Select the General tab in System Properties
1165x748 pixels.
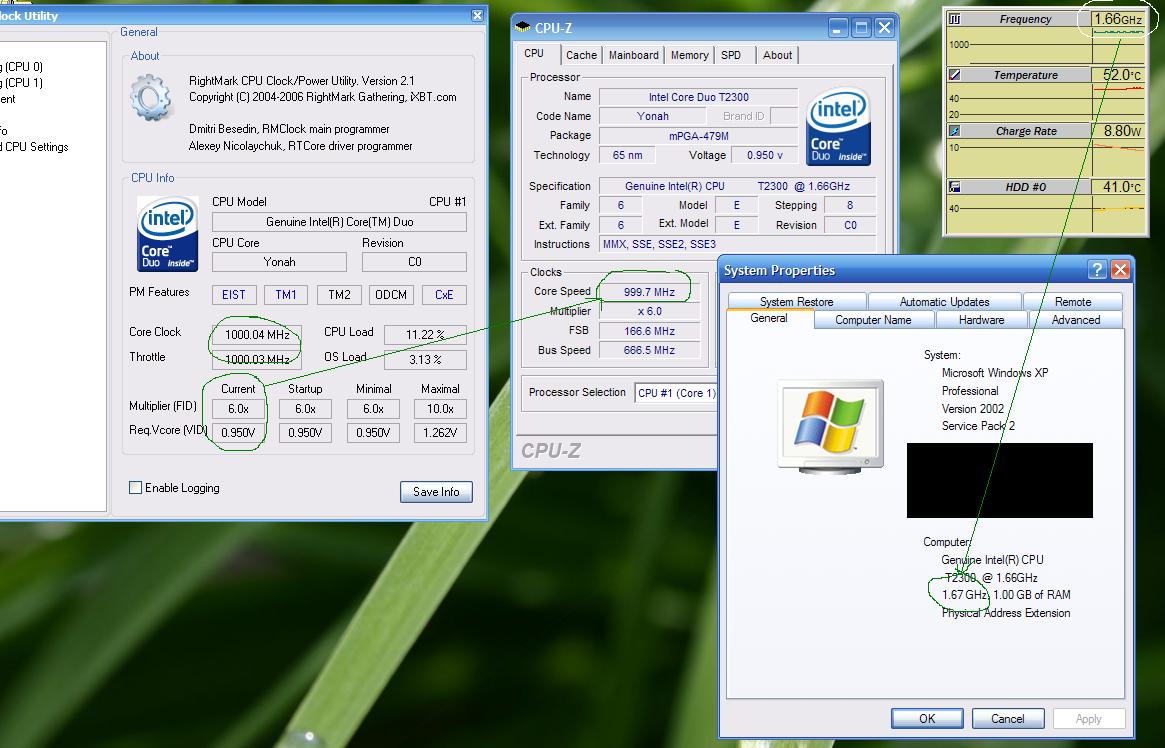click(769, 319)
